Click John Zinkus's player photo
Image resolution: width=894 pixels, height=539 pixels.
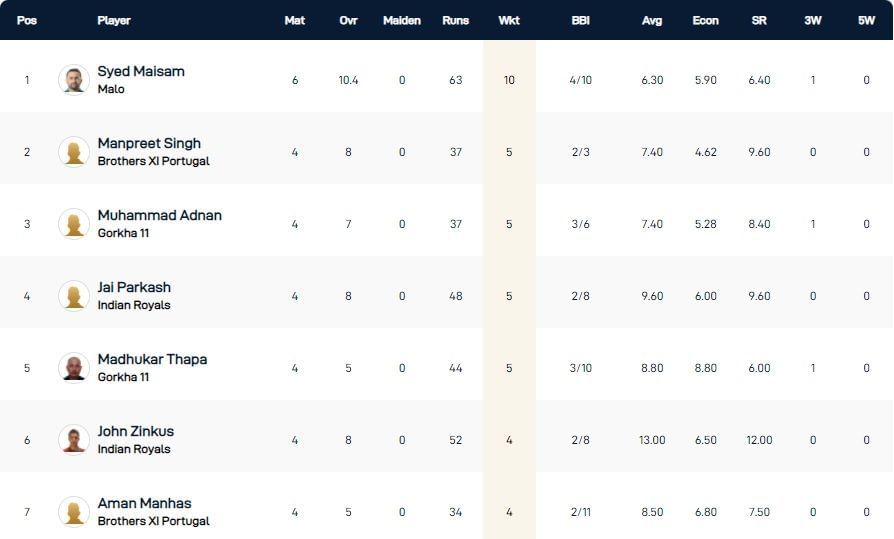tap(74, 440)
